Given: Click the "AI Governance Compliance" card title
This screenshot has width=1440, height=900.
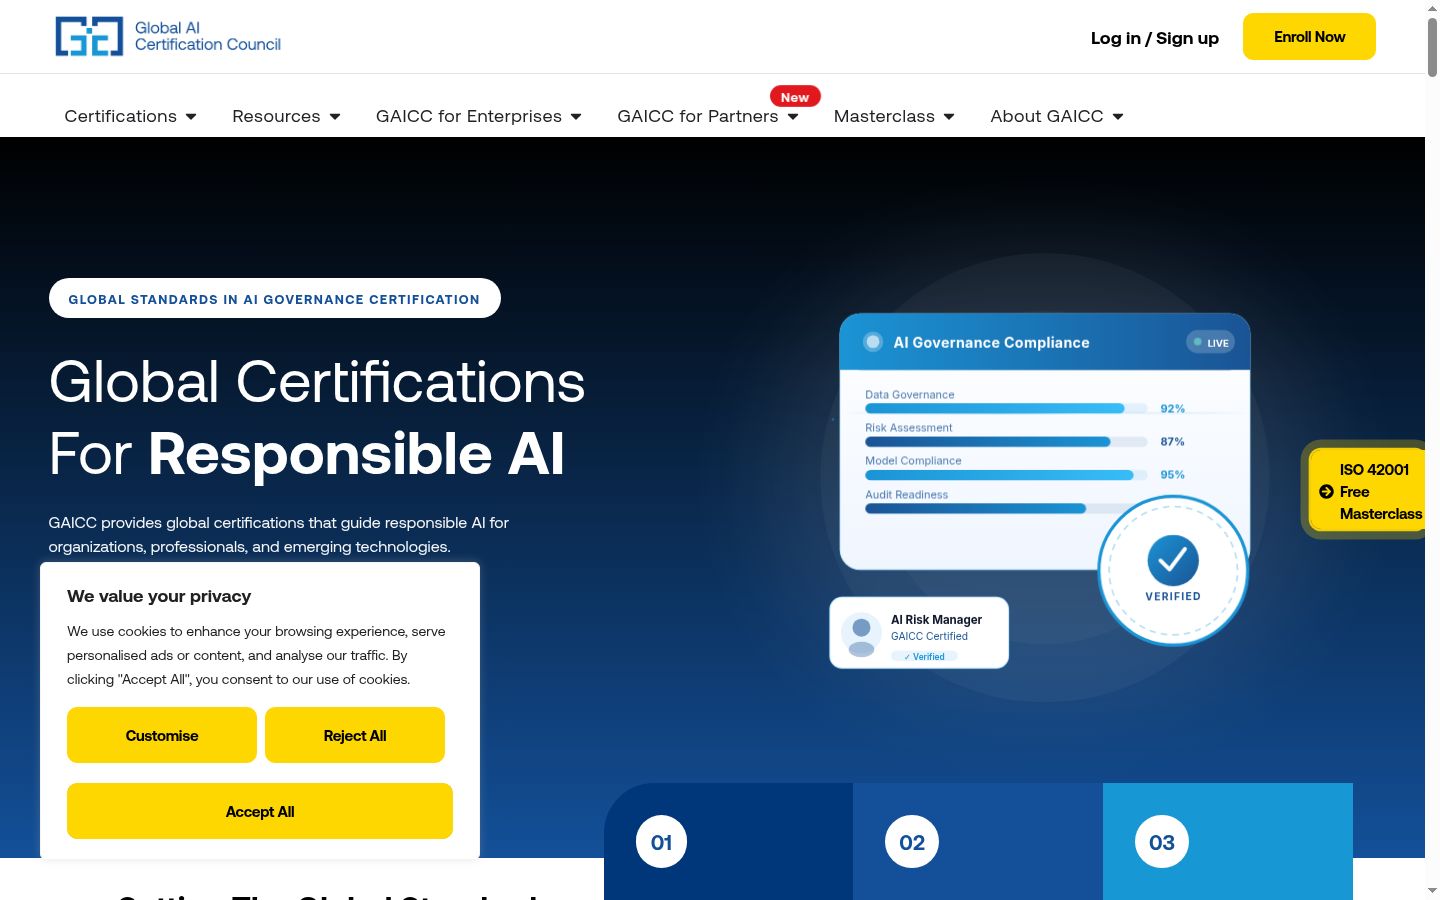Looking at the screenshot, I should (x=991, y=342).
